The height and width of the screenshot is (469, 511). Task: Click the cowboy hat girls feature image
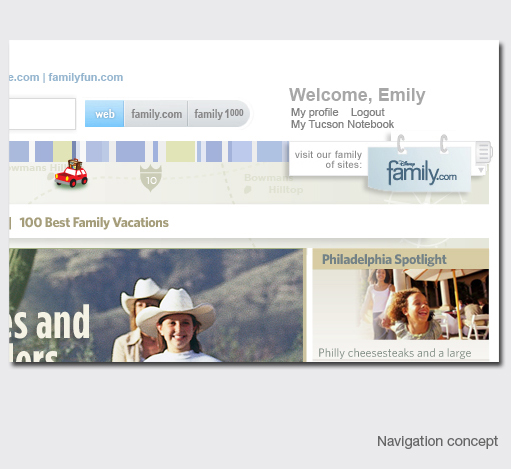pos(156,305)
